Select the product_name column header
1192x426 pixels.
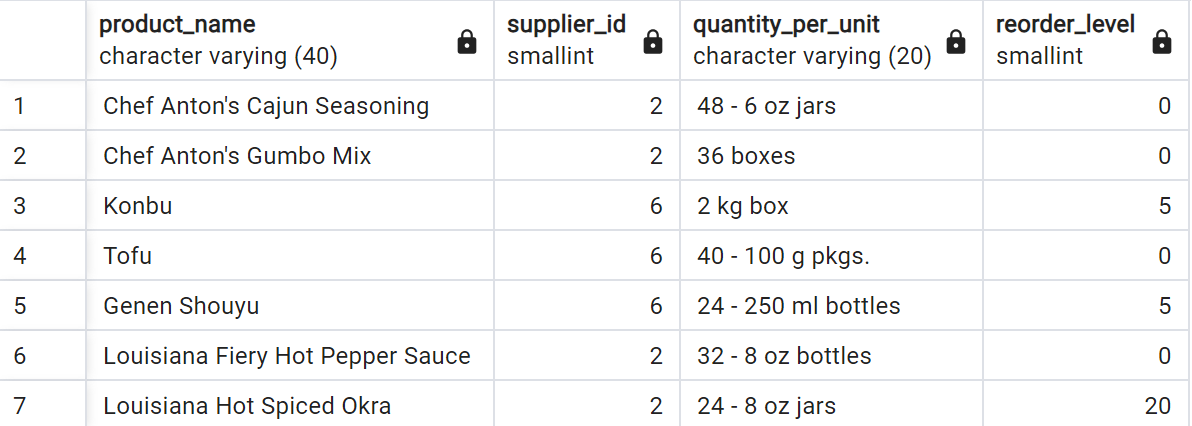pyautogui.click(x=290, y=40)
